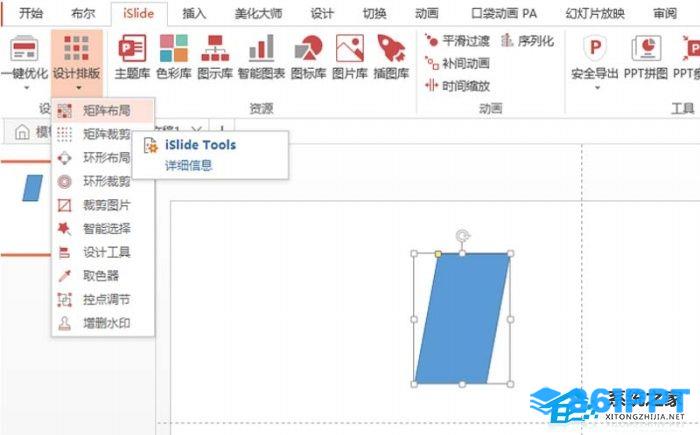Expand the 一键优化 dropdown arrow
700x435 pixels.
[x=26, y=88]
